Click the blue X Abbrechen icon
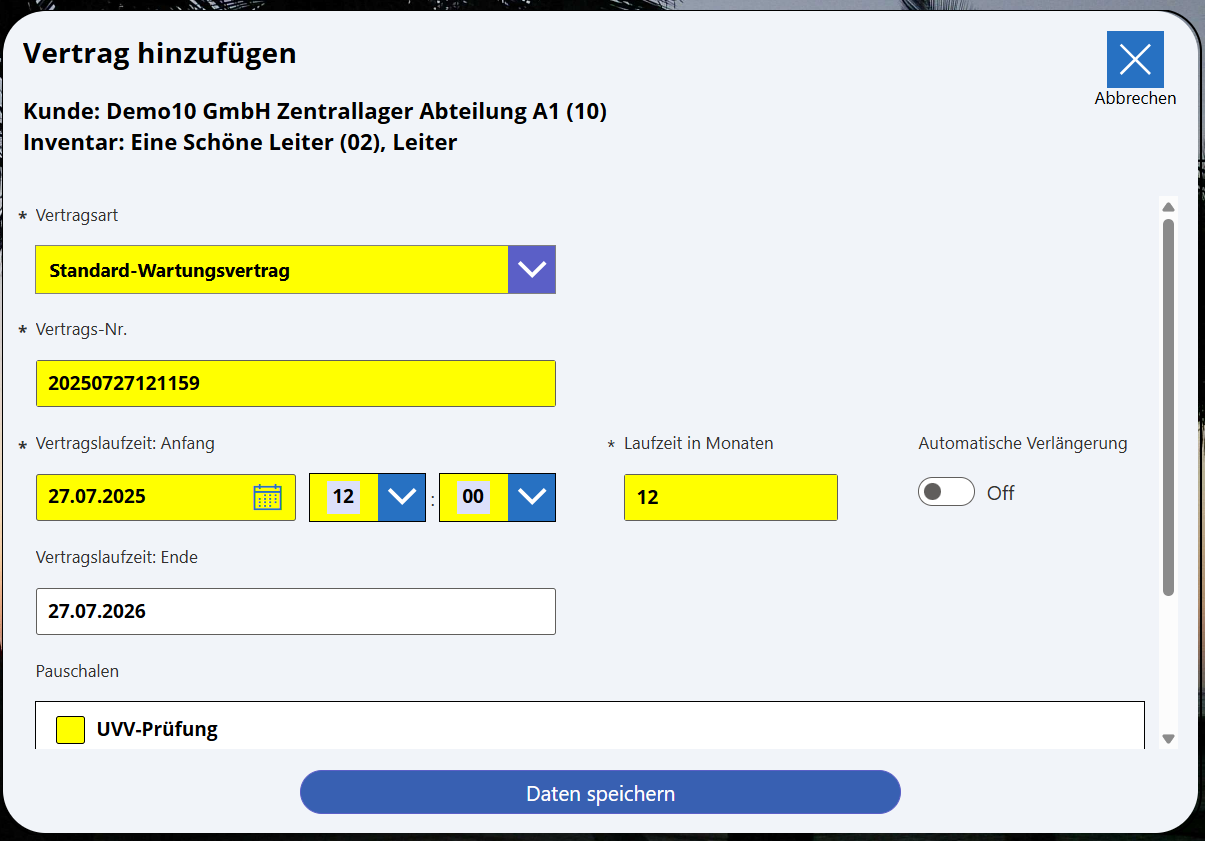1205x841 pixels. [1135, 59]
